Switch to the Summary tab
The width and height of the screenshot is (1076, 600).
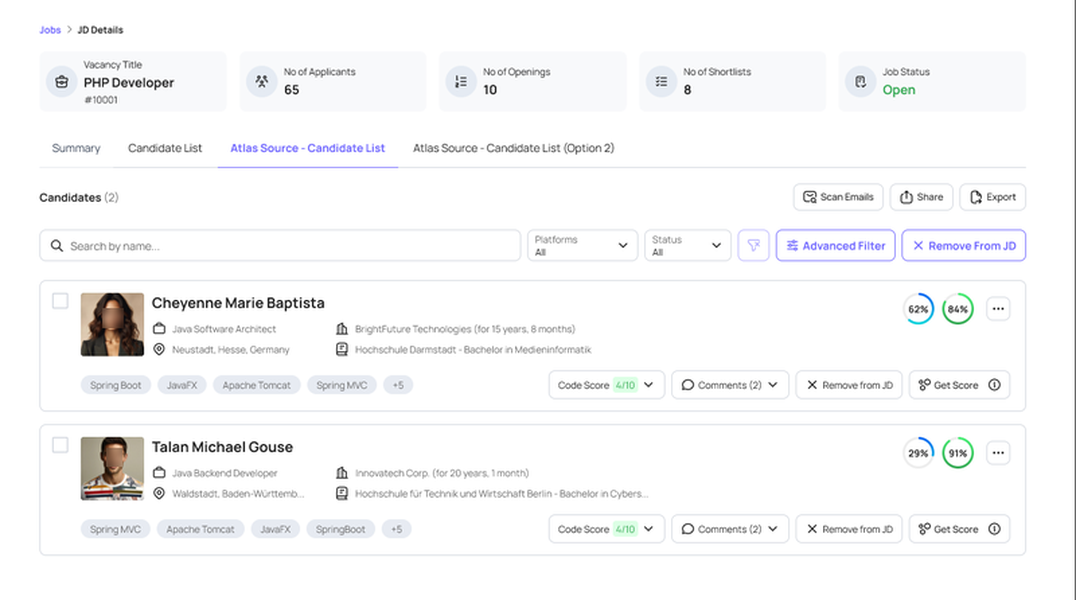pyautogui.click(x=76, y=148)
